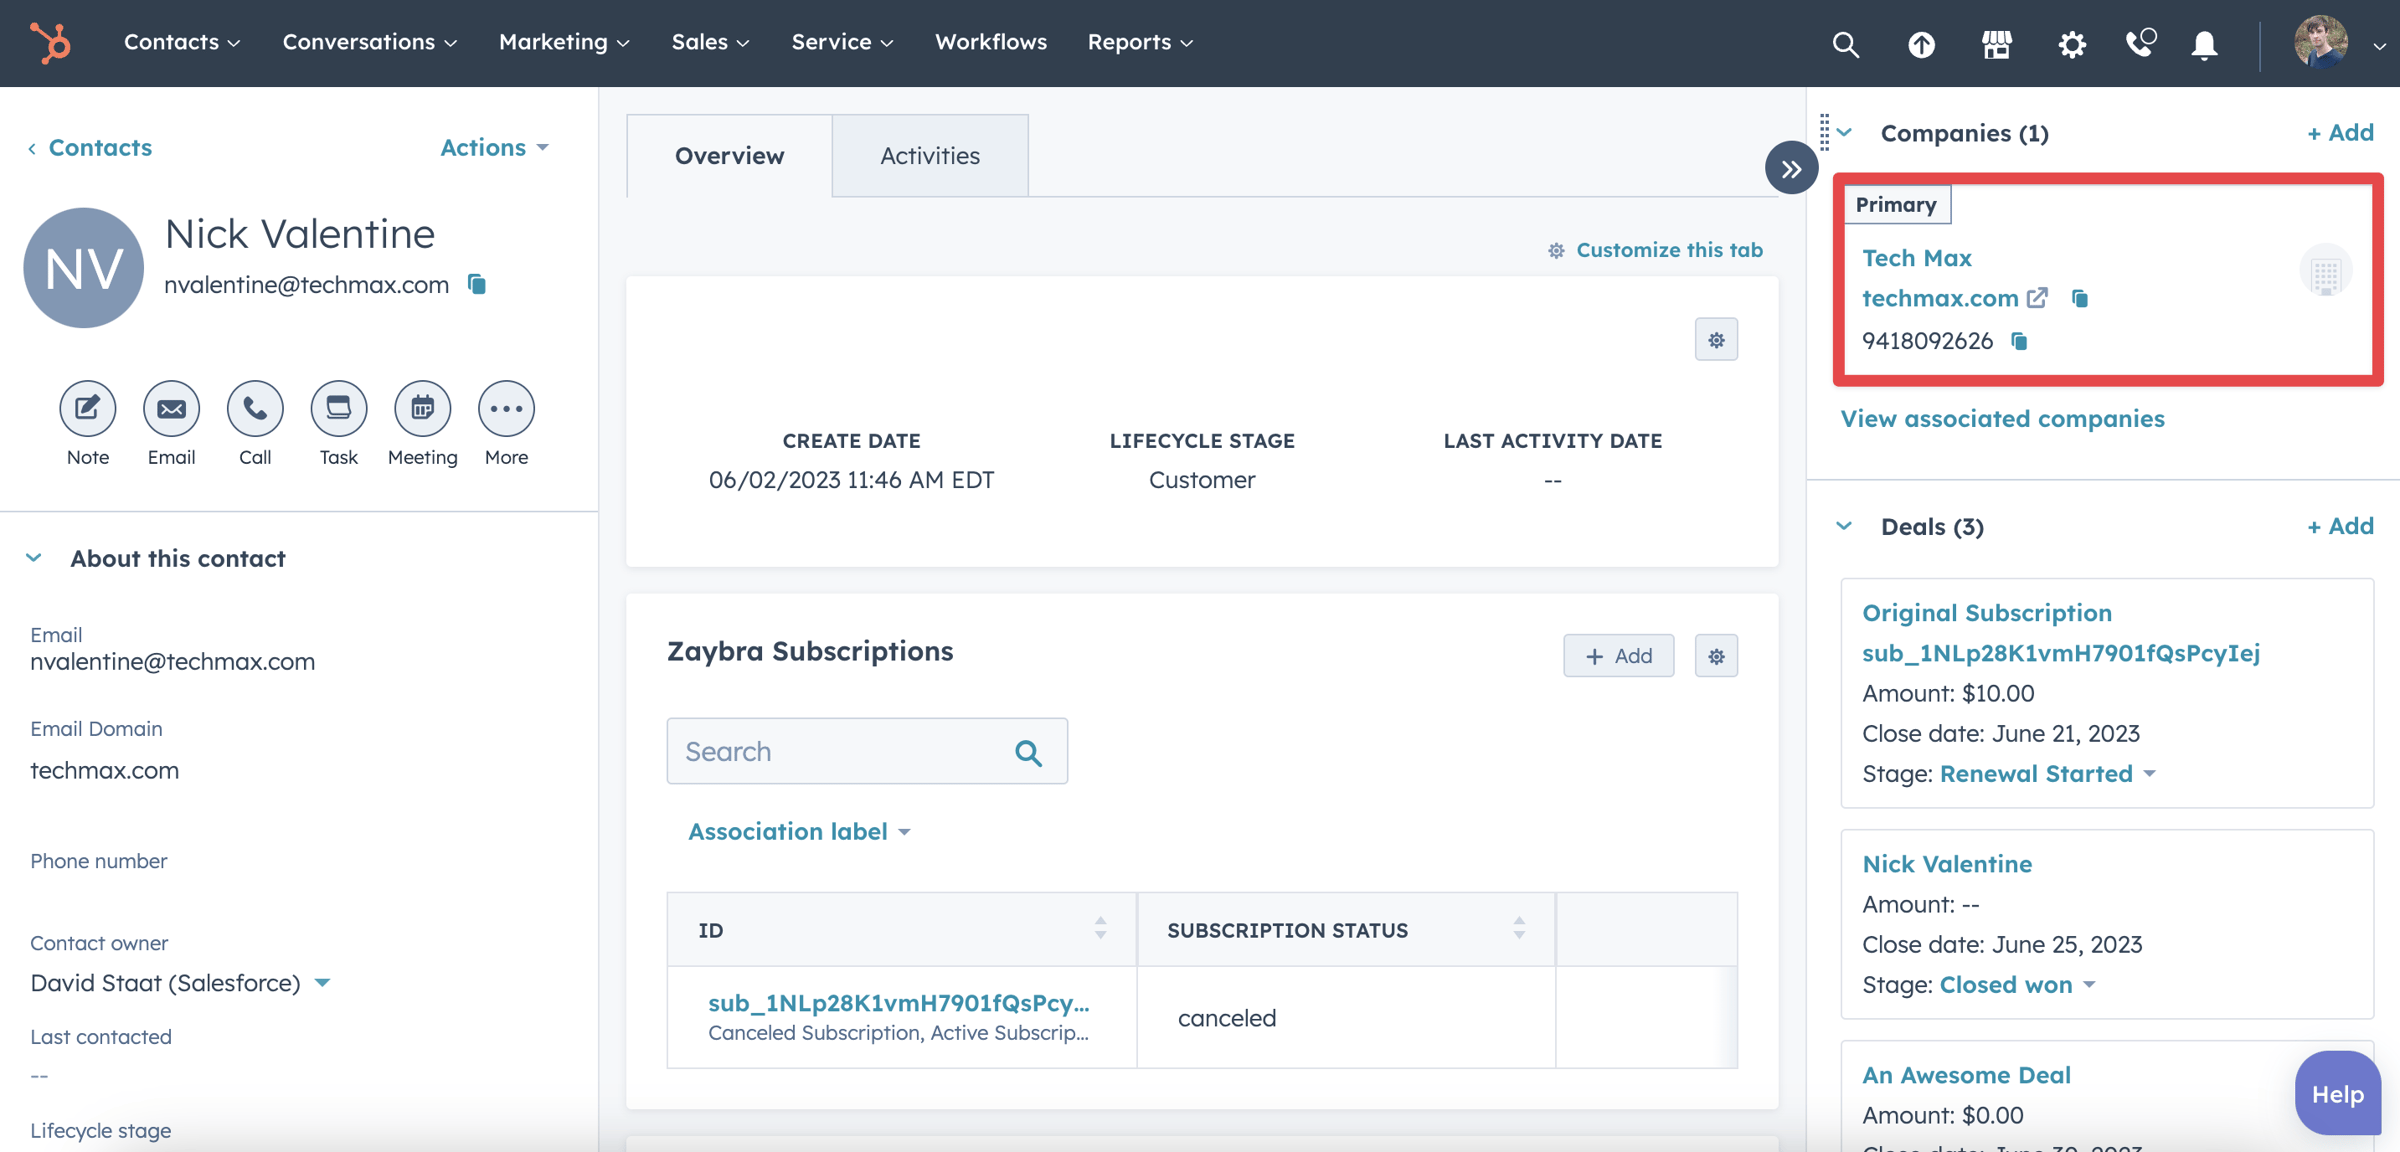The image size is (2400, 1152).
Task: Open the calling phone icon in header
Action: pos(2139,43)
